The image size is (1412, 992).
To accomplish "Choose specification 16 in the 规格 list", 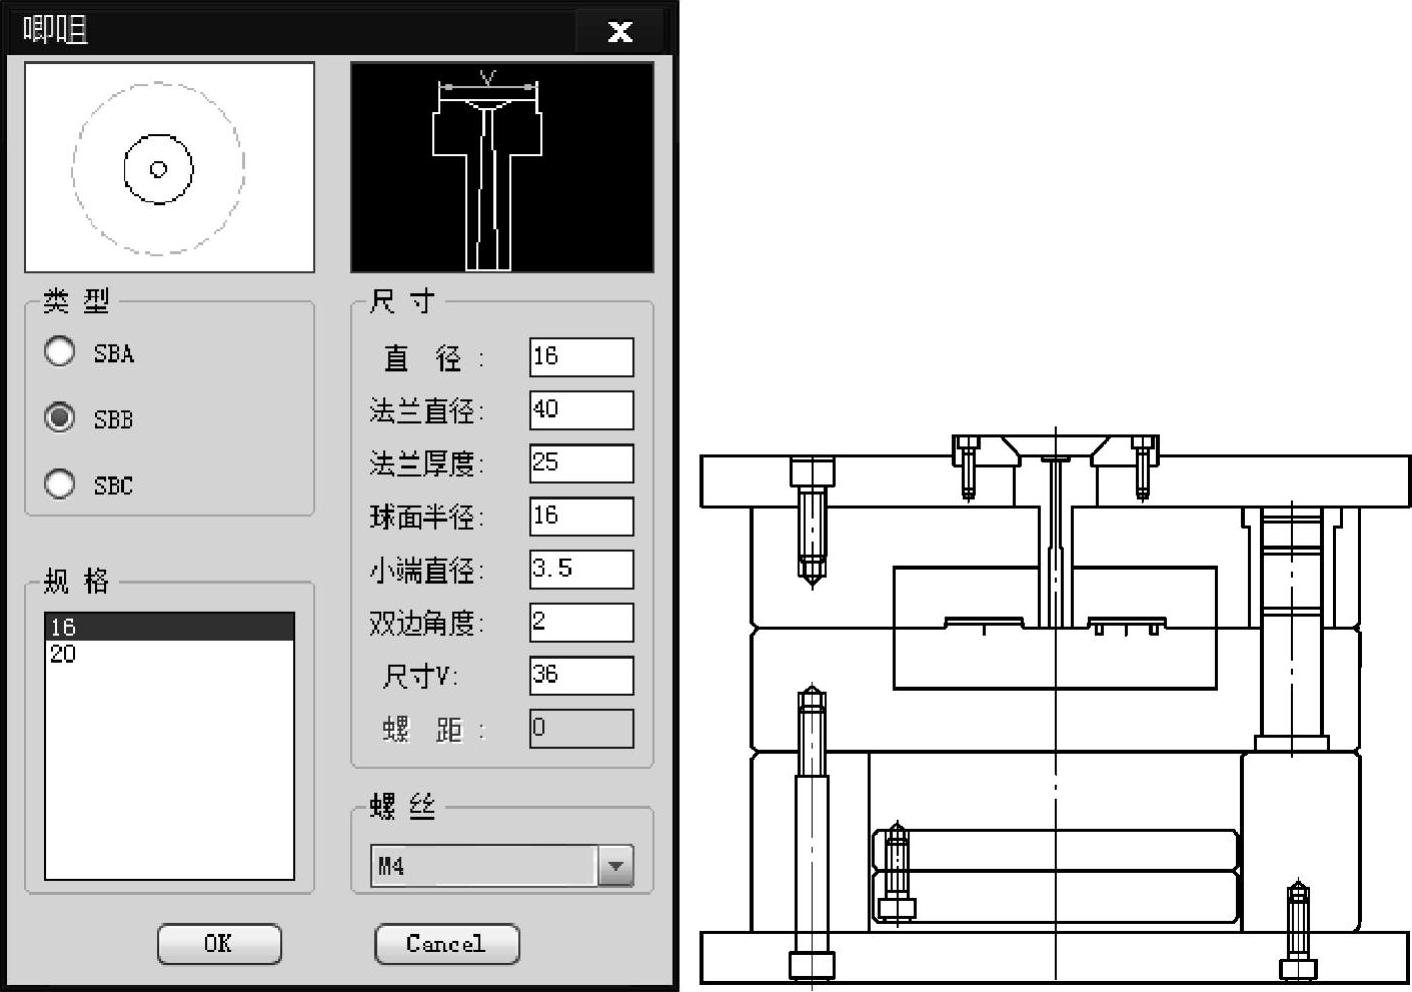I will [169, 627].
